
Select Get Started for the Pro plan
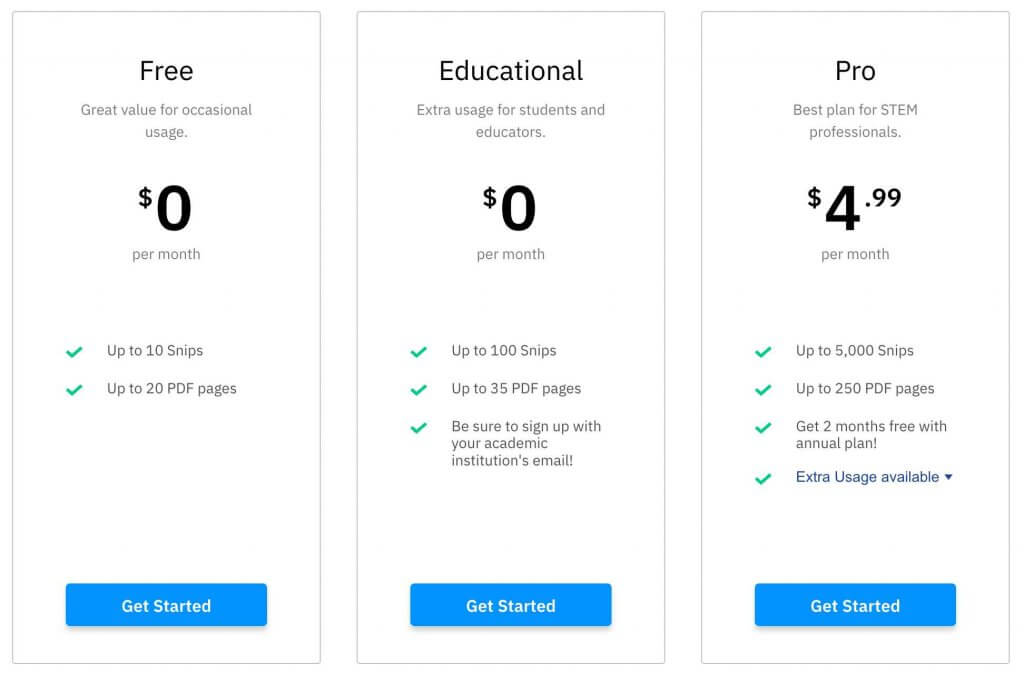pos(855,605)
